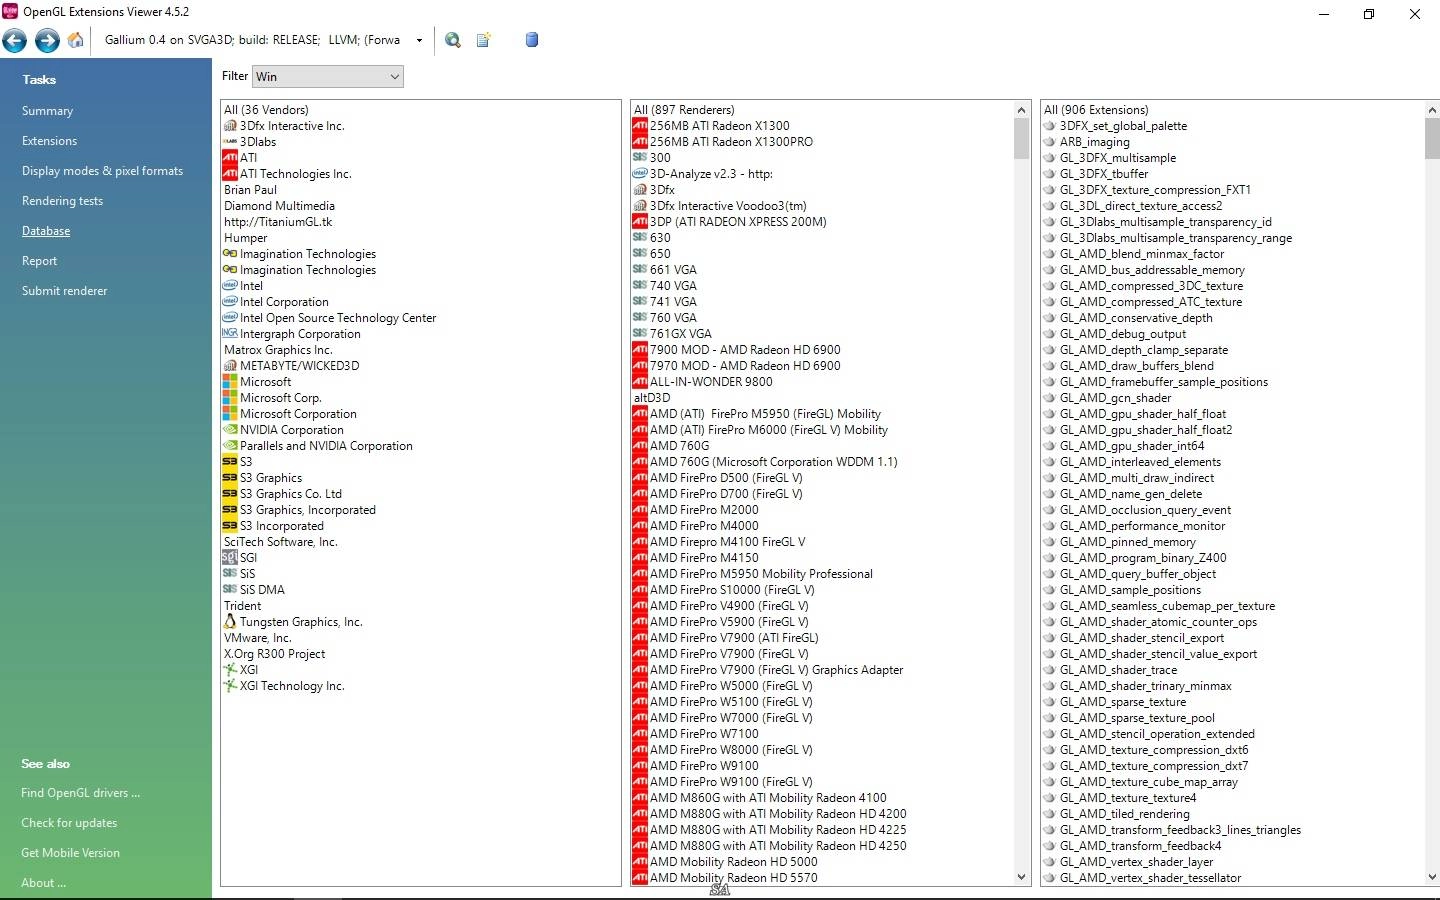Select GL_AMD_sparse_texture_pool extension
This screenshot has height=900, width=1440.
click(1138, 718)
